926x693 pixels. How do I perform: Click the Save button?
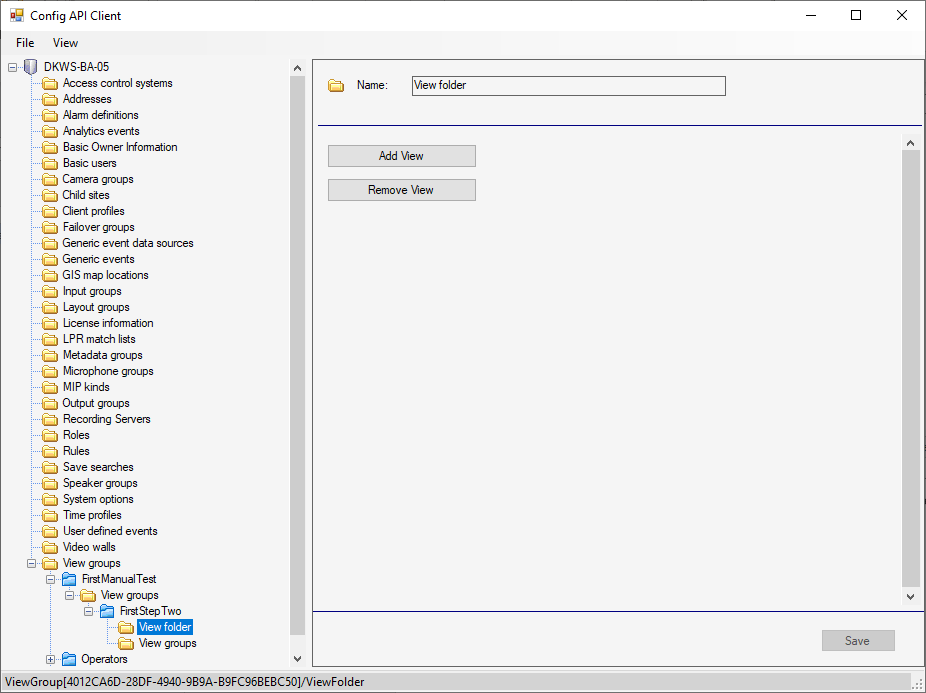(x=857, y=641)
